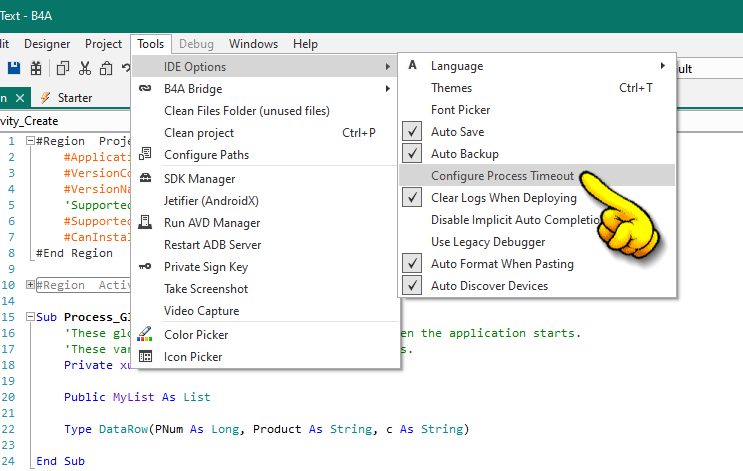
Task: Click the Run AVD Manager icon
Action: (145, 223)
